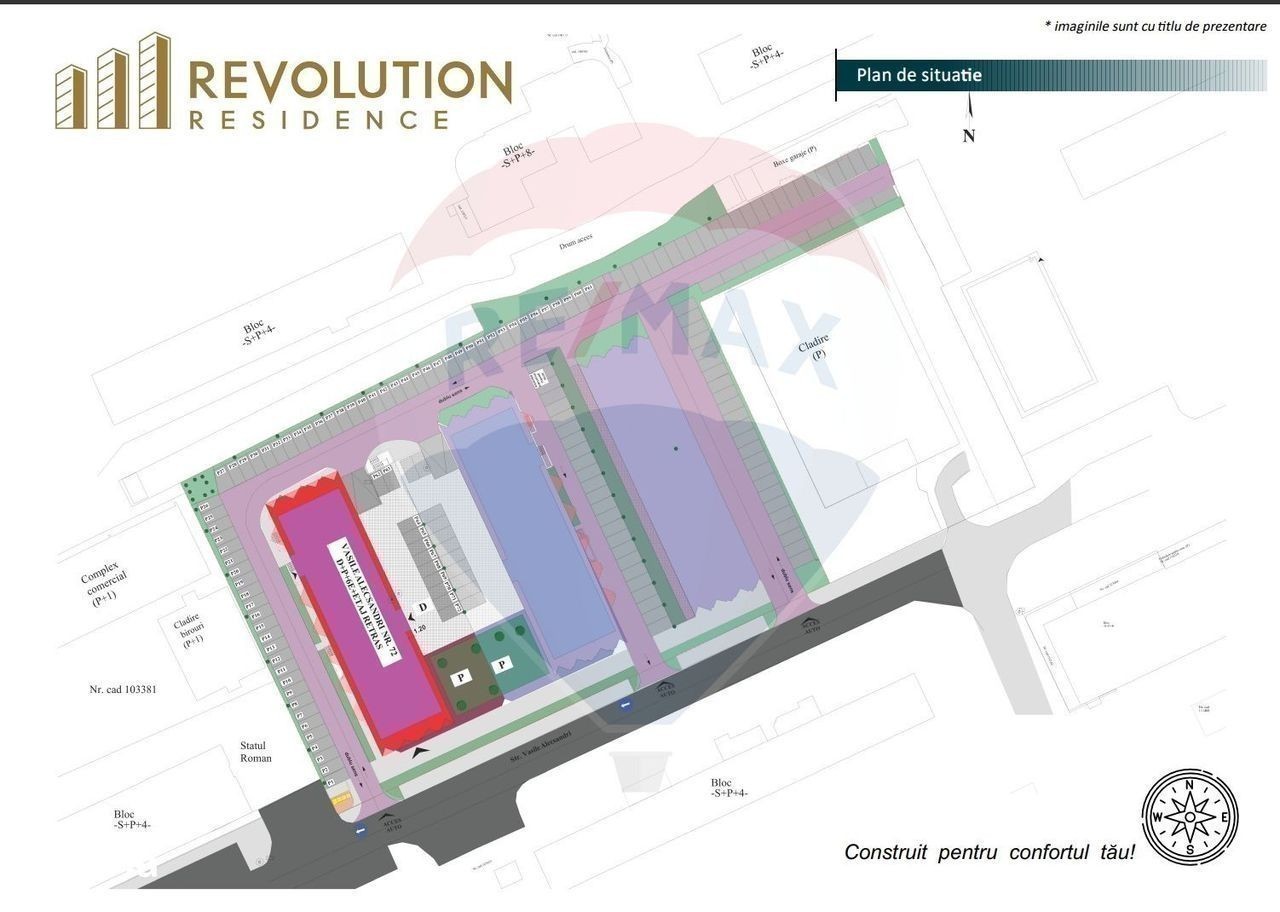
Task: Click the blue arrow sign below the blue building
Action: 625,705
